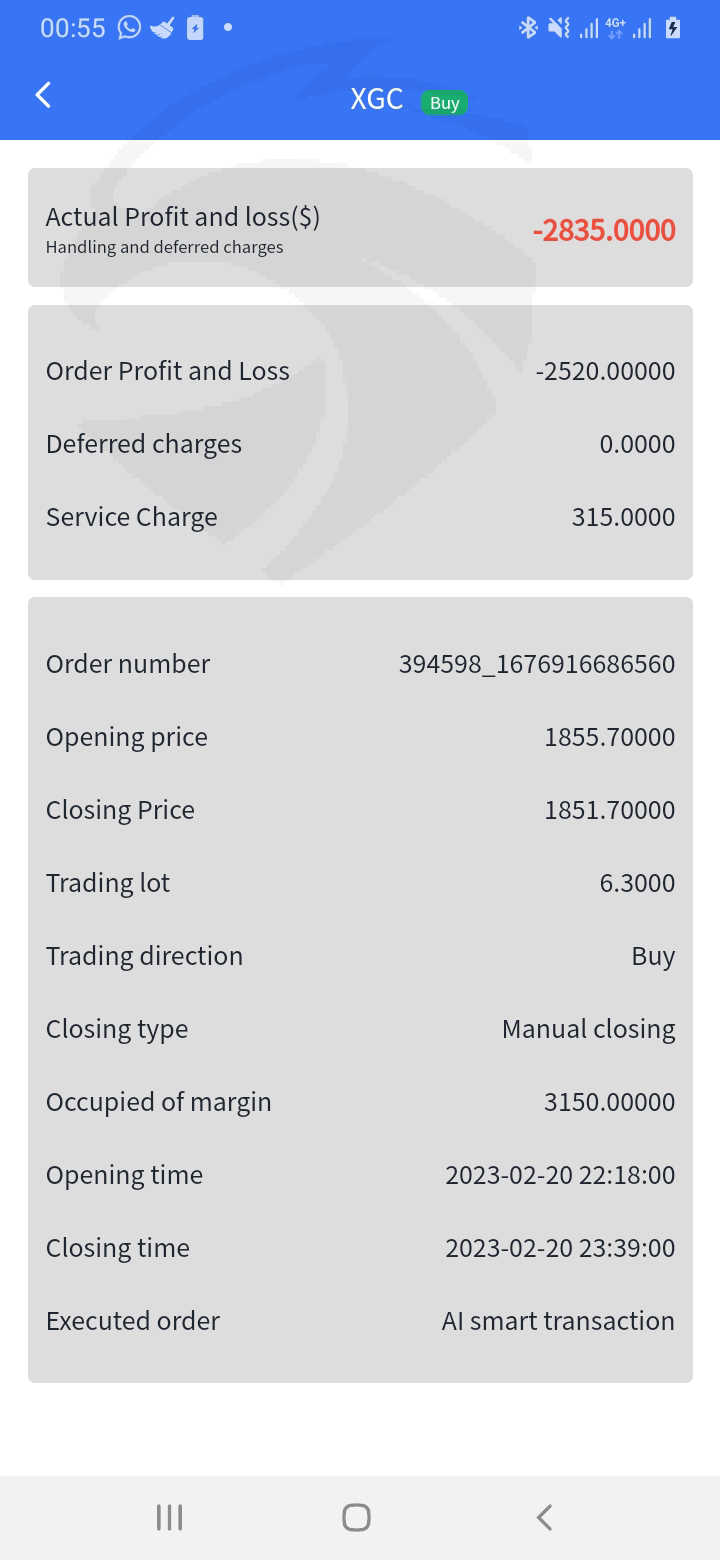
Task: Tap the AI smart transaction text
Action: coord(558,1321)
